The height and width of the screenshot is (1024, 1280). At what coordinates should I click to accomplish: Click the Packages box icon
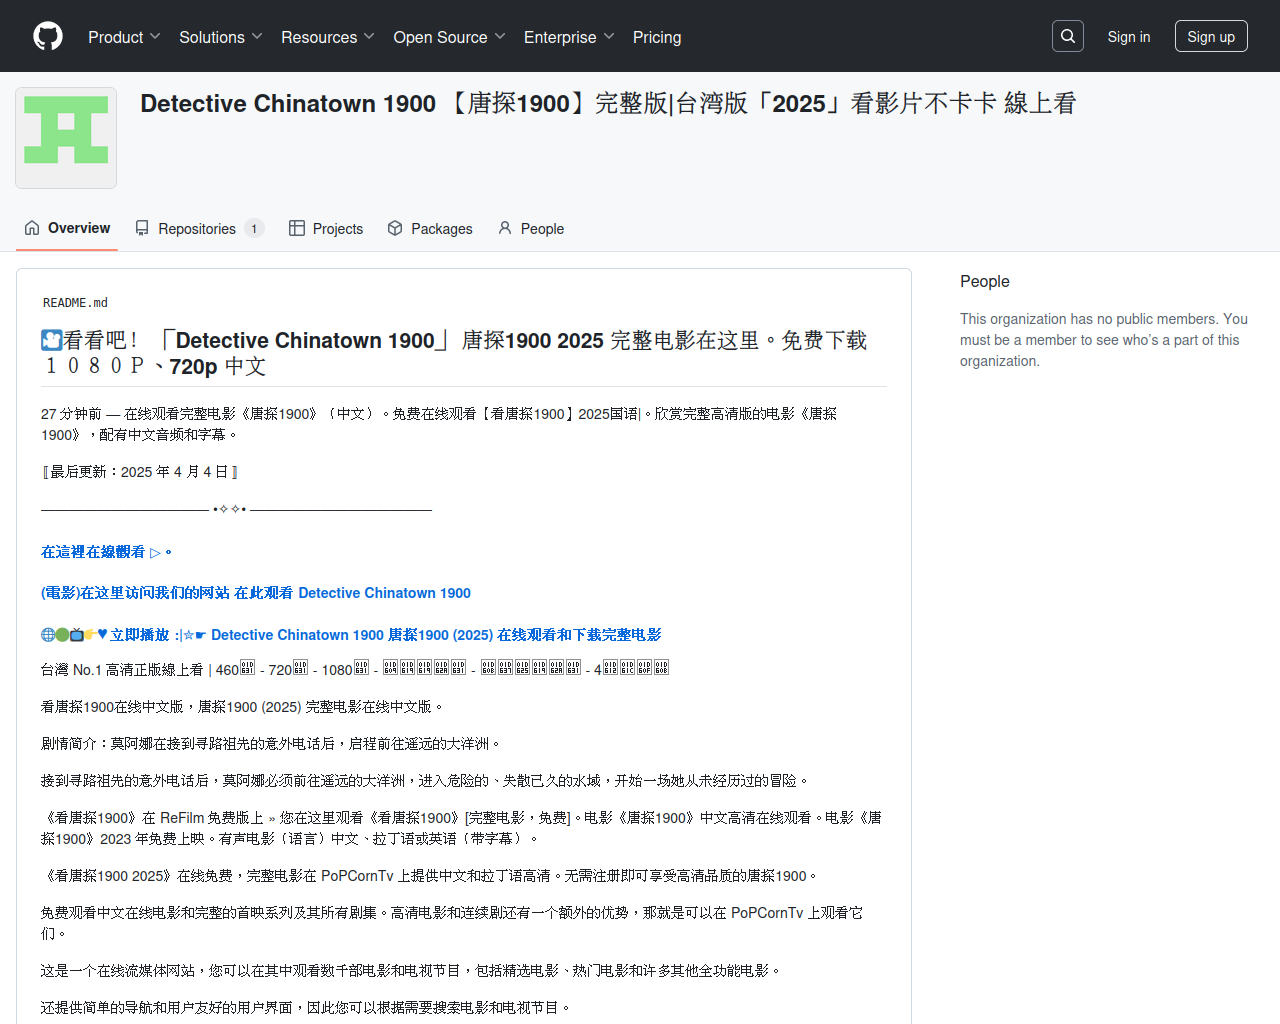click(x=395, y=228)
